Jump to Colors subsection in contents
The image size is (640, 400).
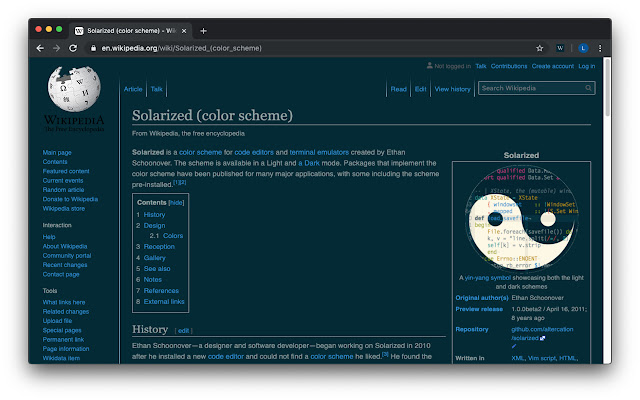(x=173, y=236)
